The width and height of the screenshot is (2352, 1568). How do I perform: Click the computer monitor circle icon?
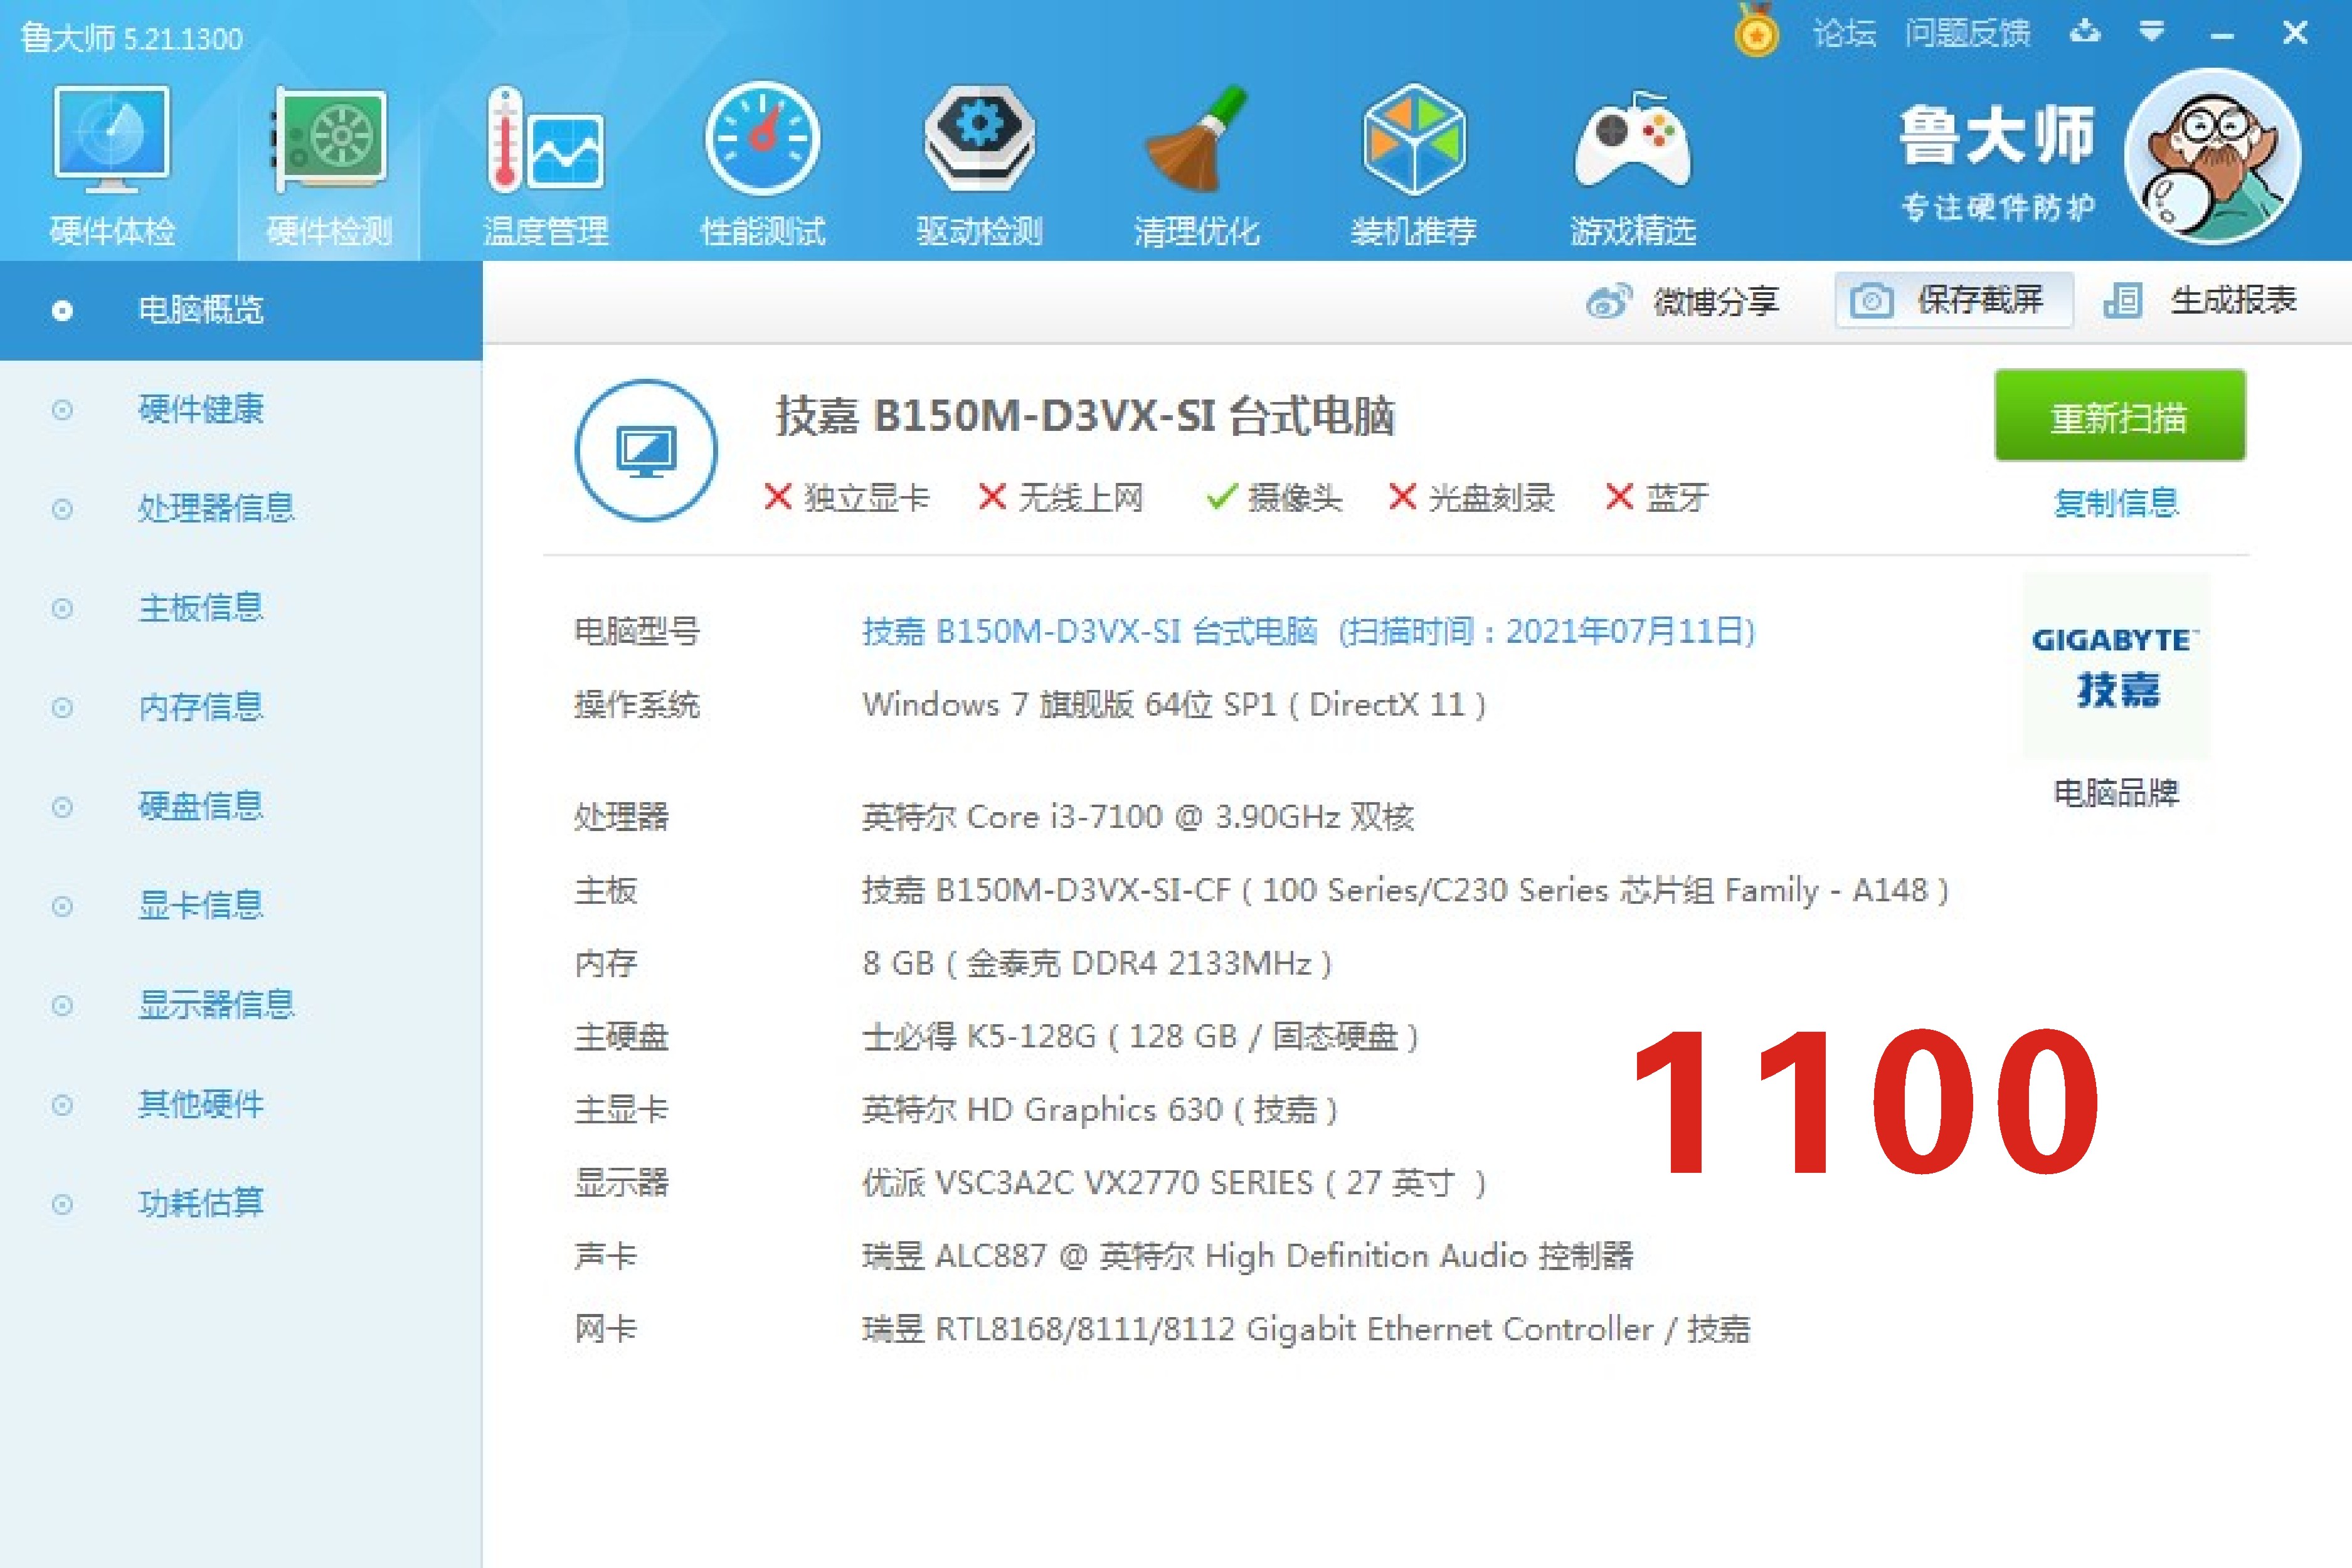click(x=646, y=450)
